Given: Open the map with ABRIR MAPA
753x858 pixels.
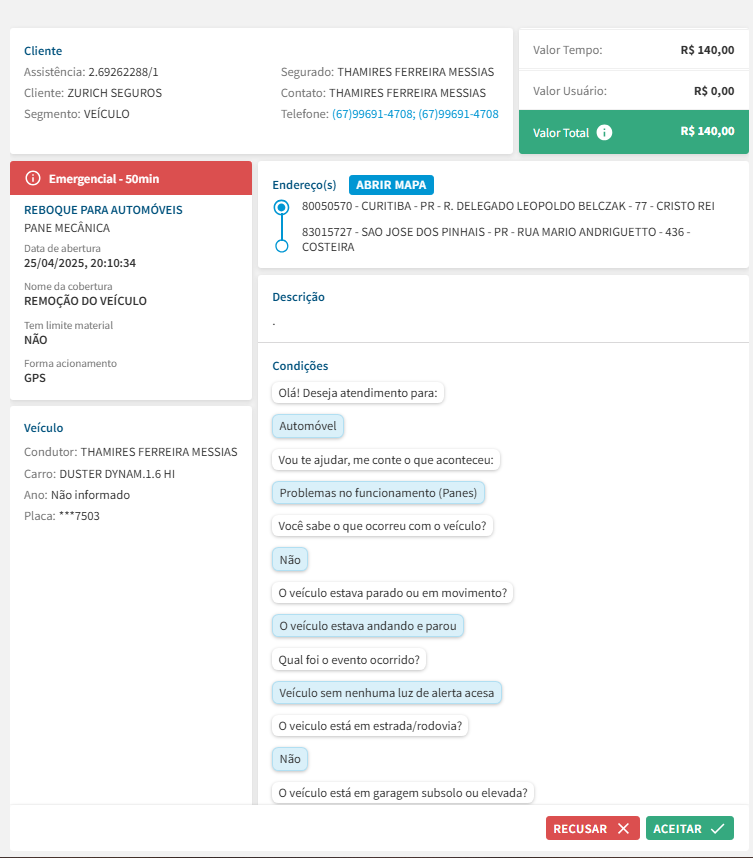Looking at the screenshot, I should tap(392, 185).
